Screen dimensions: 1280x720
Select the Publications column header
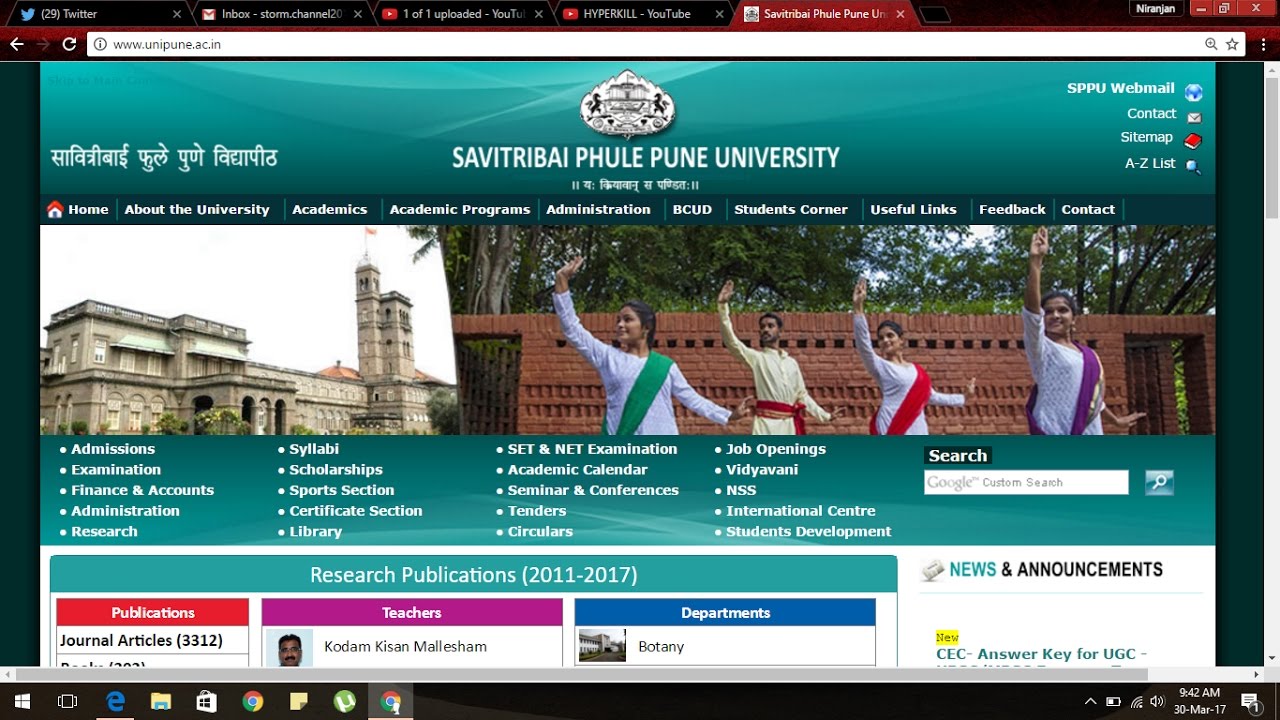click(x=152, y=612)
